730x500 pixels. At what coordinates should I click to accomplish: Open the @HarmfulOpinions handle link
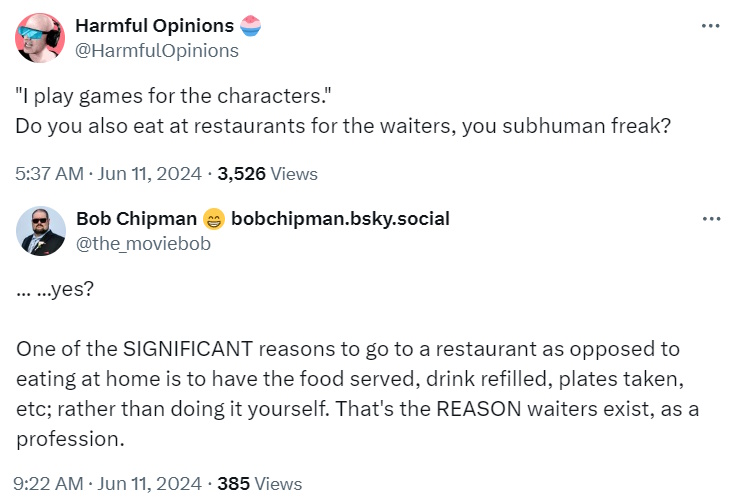(157, 50)
